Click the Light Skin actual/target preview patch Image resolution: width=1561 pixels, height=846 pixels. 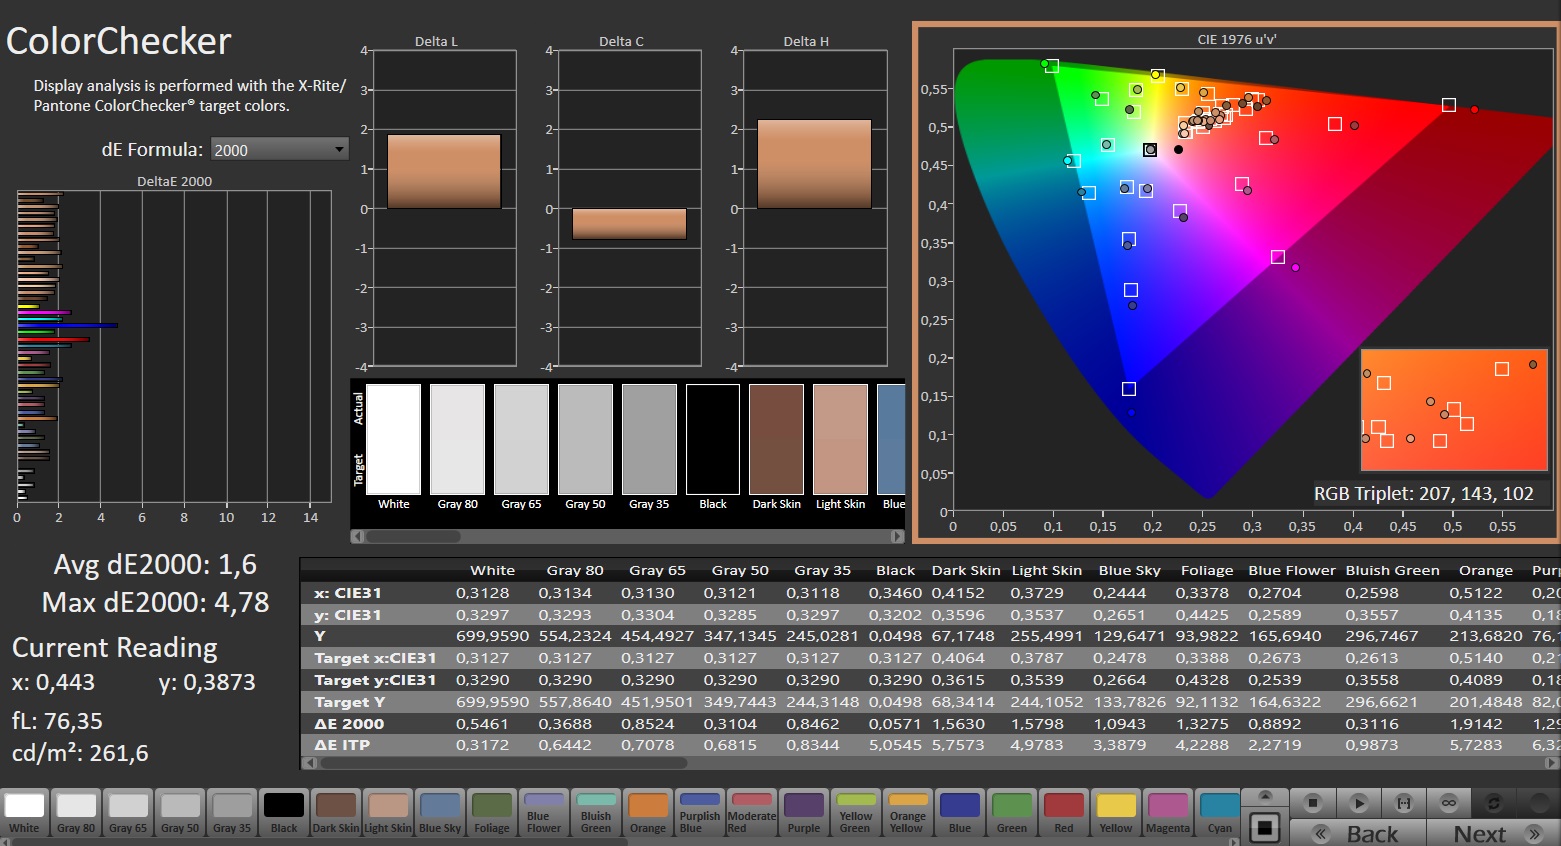pos(841,439)
